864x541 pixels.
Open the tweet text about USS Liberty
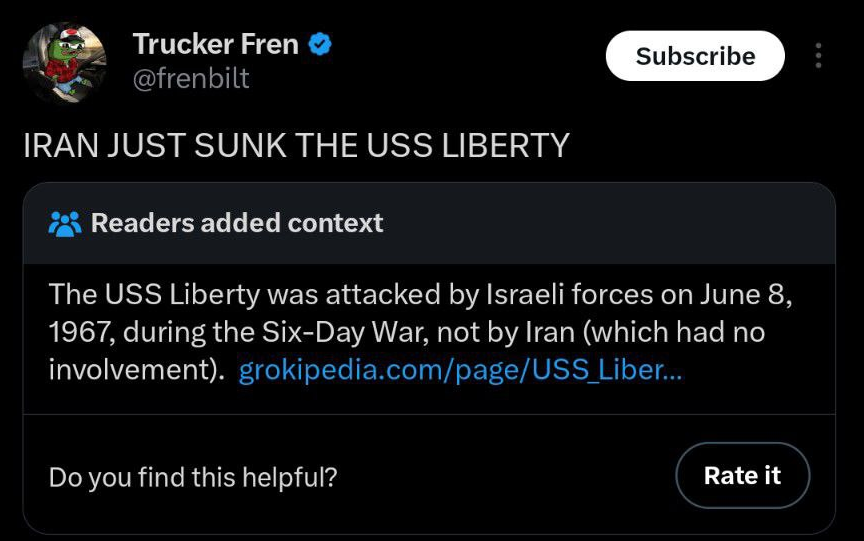tap(296, 145)
